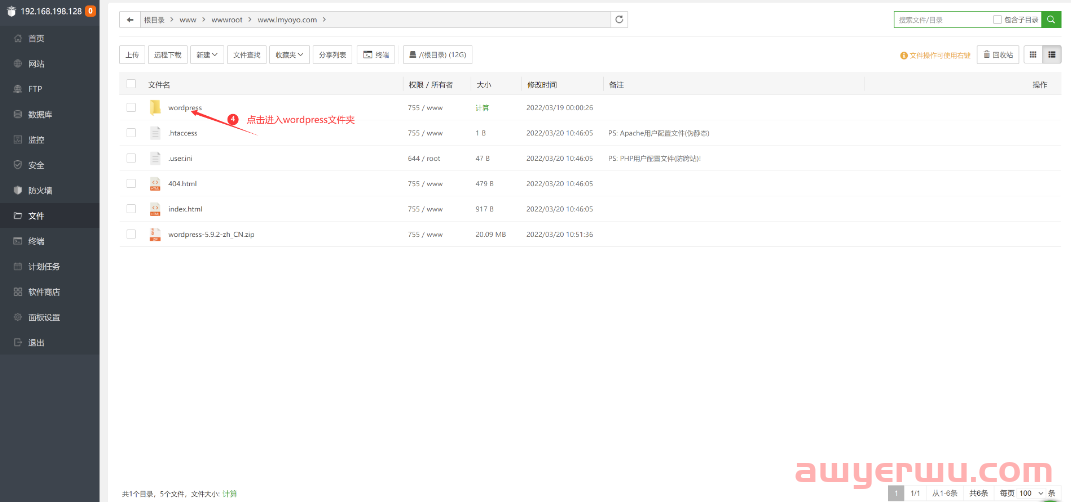The height and width of the screenshot is (502, 1071).
Task: Expand chevron after 根目录 in path
Action: click(x=172, y=20)
